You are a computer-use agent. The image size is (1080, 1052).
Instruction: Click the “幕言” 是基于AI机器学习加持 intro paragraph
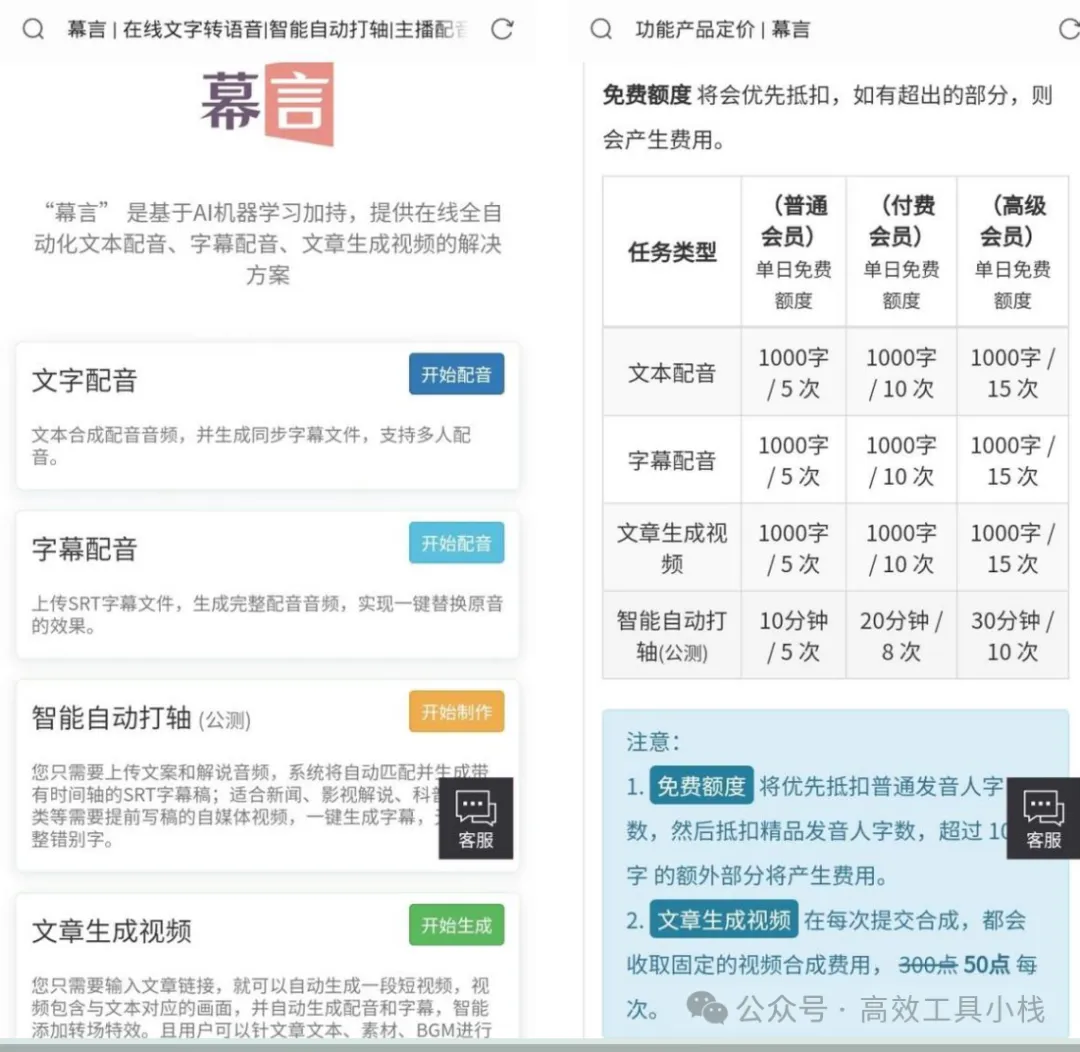(267, 243)
